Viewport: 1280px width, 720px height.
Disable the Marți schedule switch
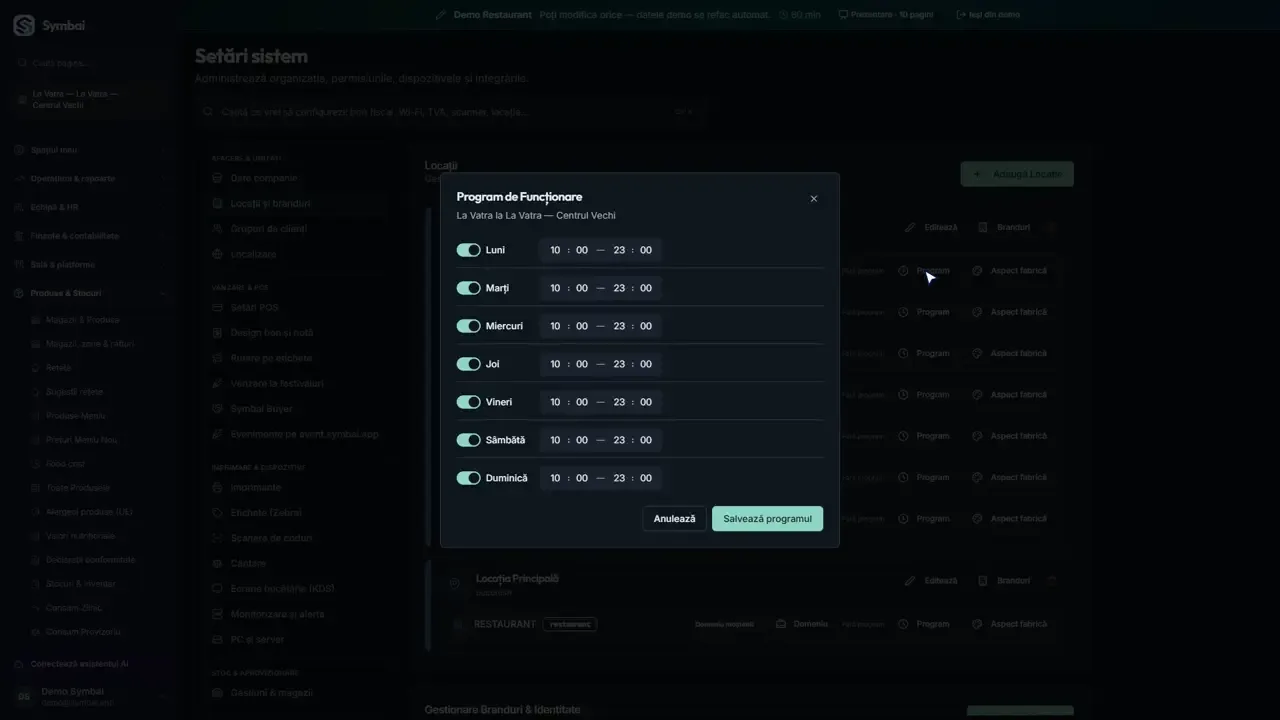tap(468, 288)
